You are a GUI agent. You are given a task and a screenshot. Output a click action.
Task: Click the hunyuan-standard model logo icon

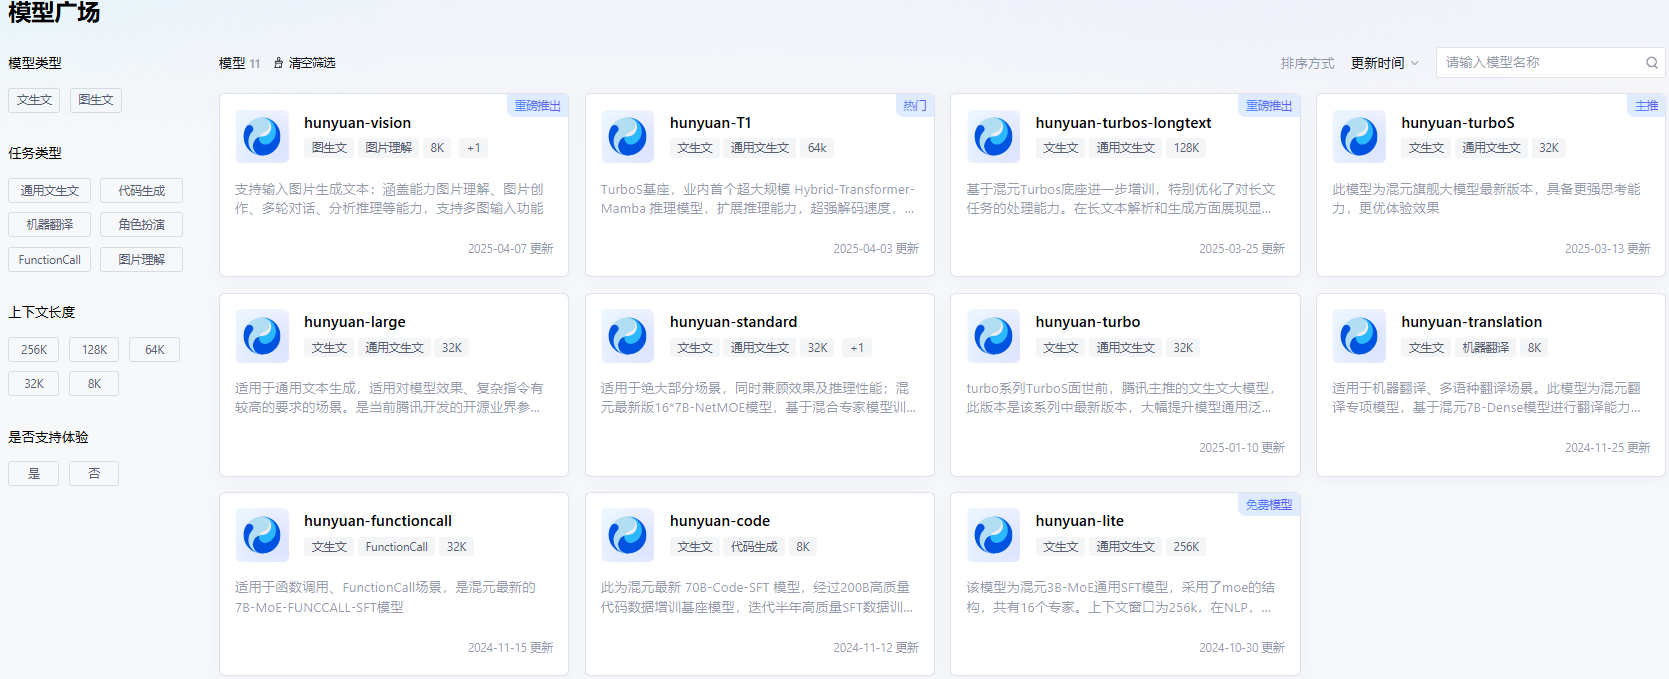(628, 336)
